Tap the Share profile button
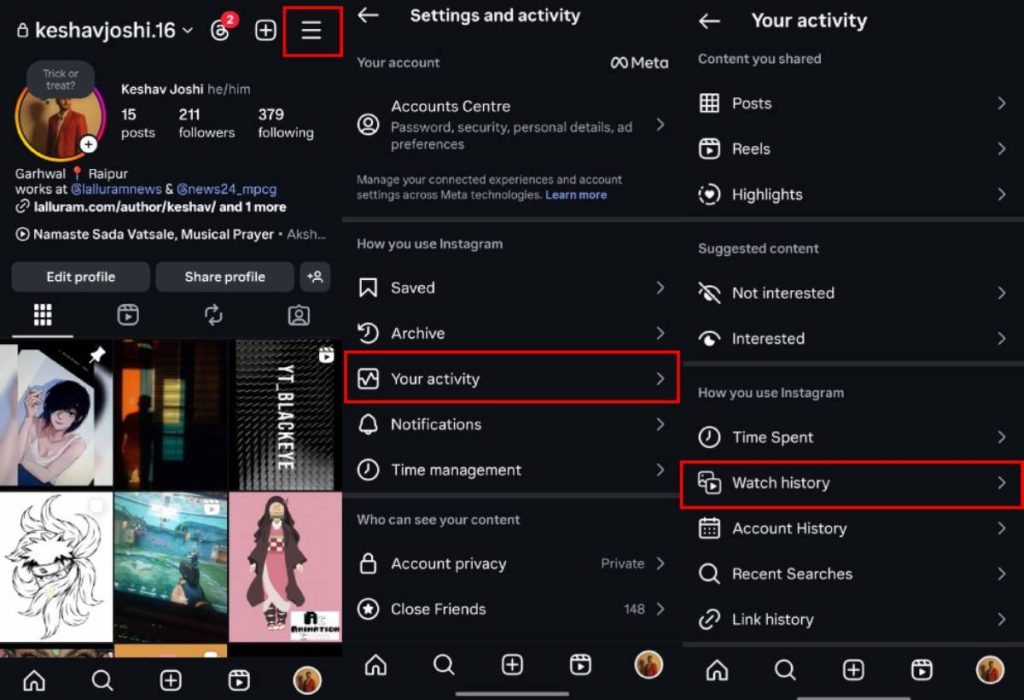Viewport: 1024px width, 700px height. coord(224,277)
